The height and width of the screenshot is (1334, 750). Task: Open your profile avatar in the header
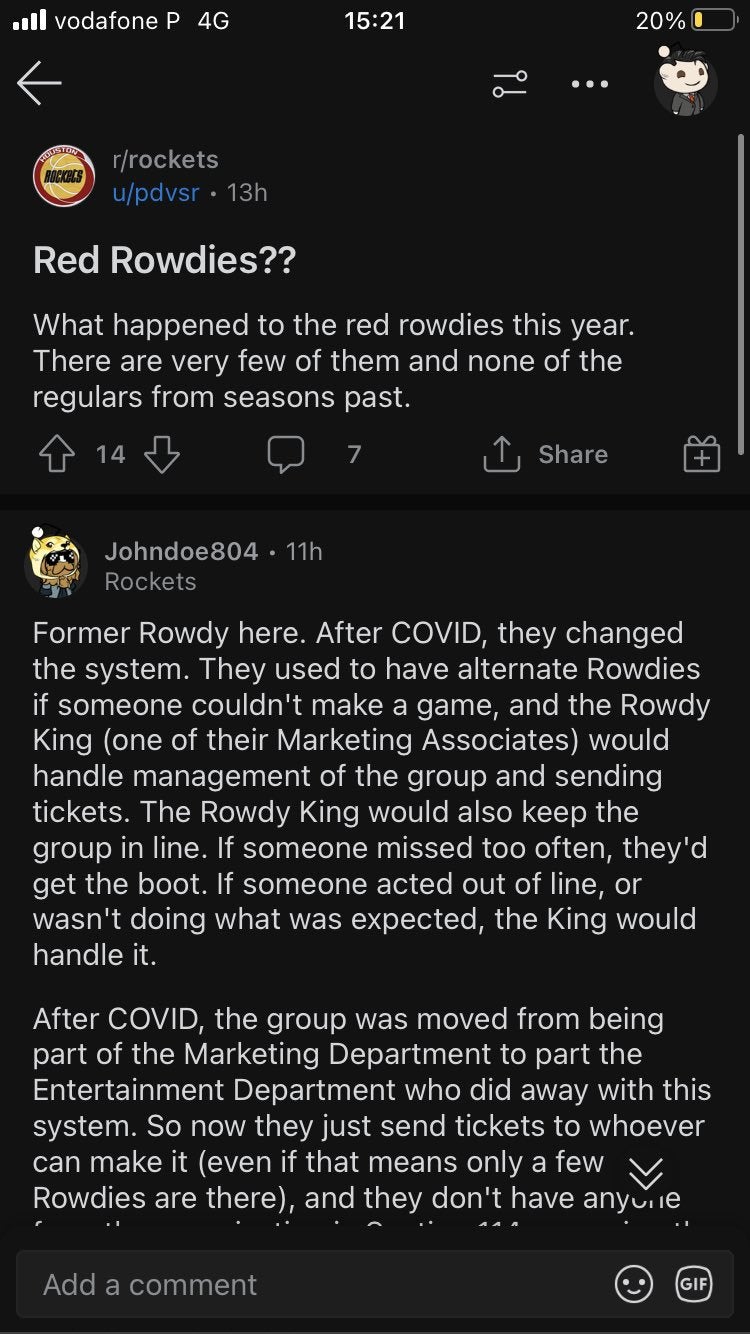(x=686, y=80)
